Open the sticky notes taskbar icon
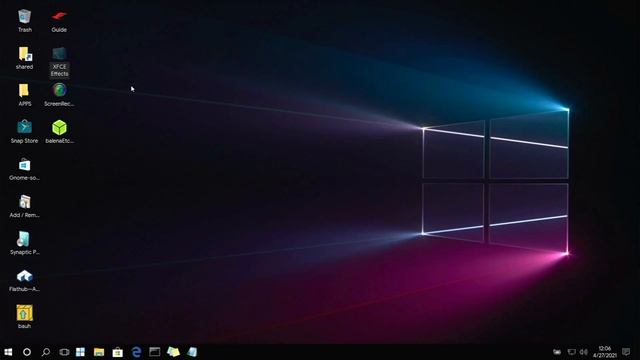This screenshot has height=360, width=640. [x=173, y=352]
